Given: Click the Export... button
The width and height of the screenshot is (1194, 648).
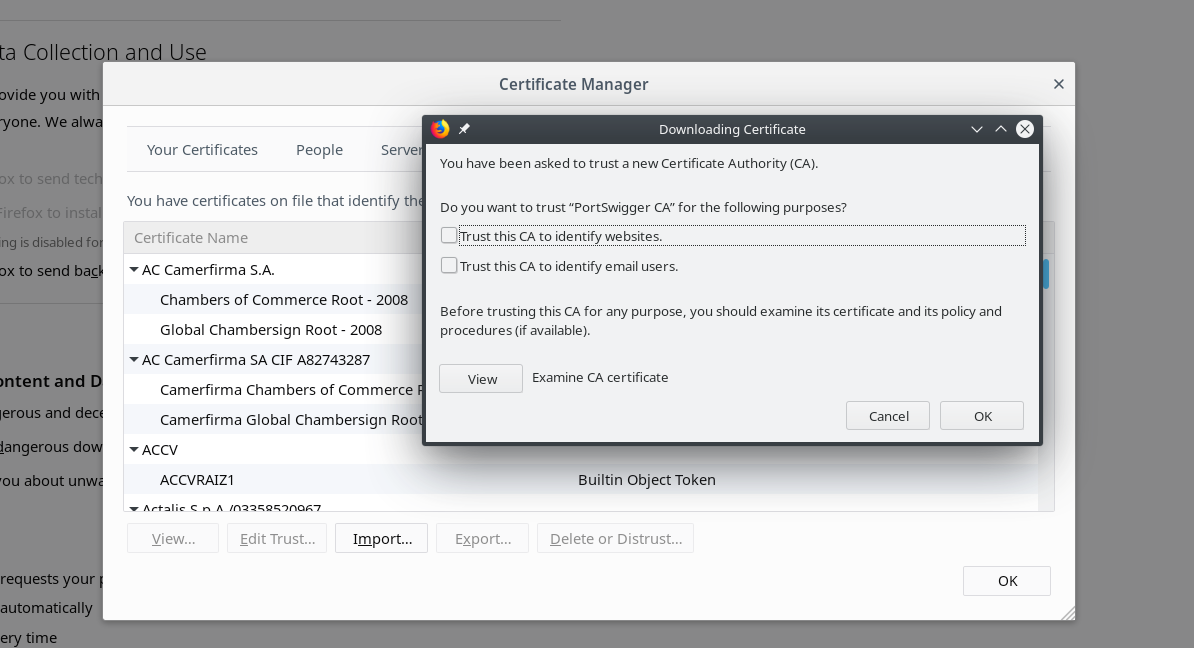Looking at the screenshot, I should tap(483, 538).
